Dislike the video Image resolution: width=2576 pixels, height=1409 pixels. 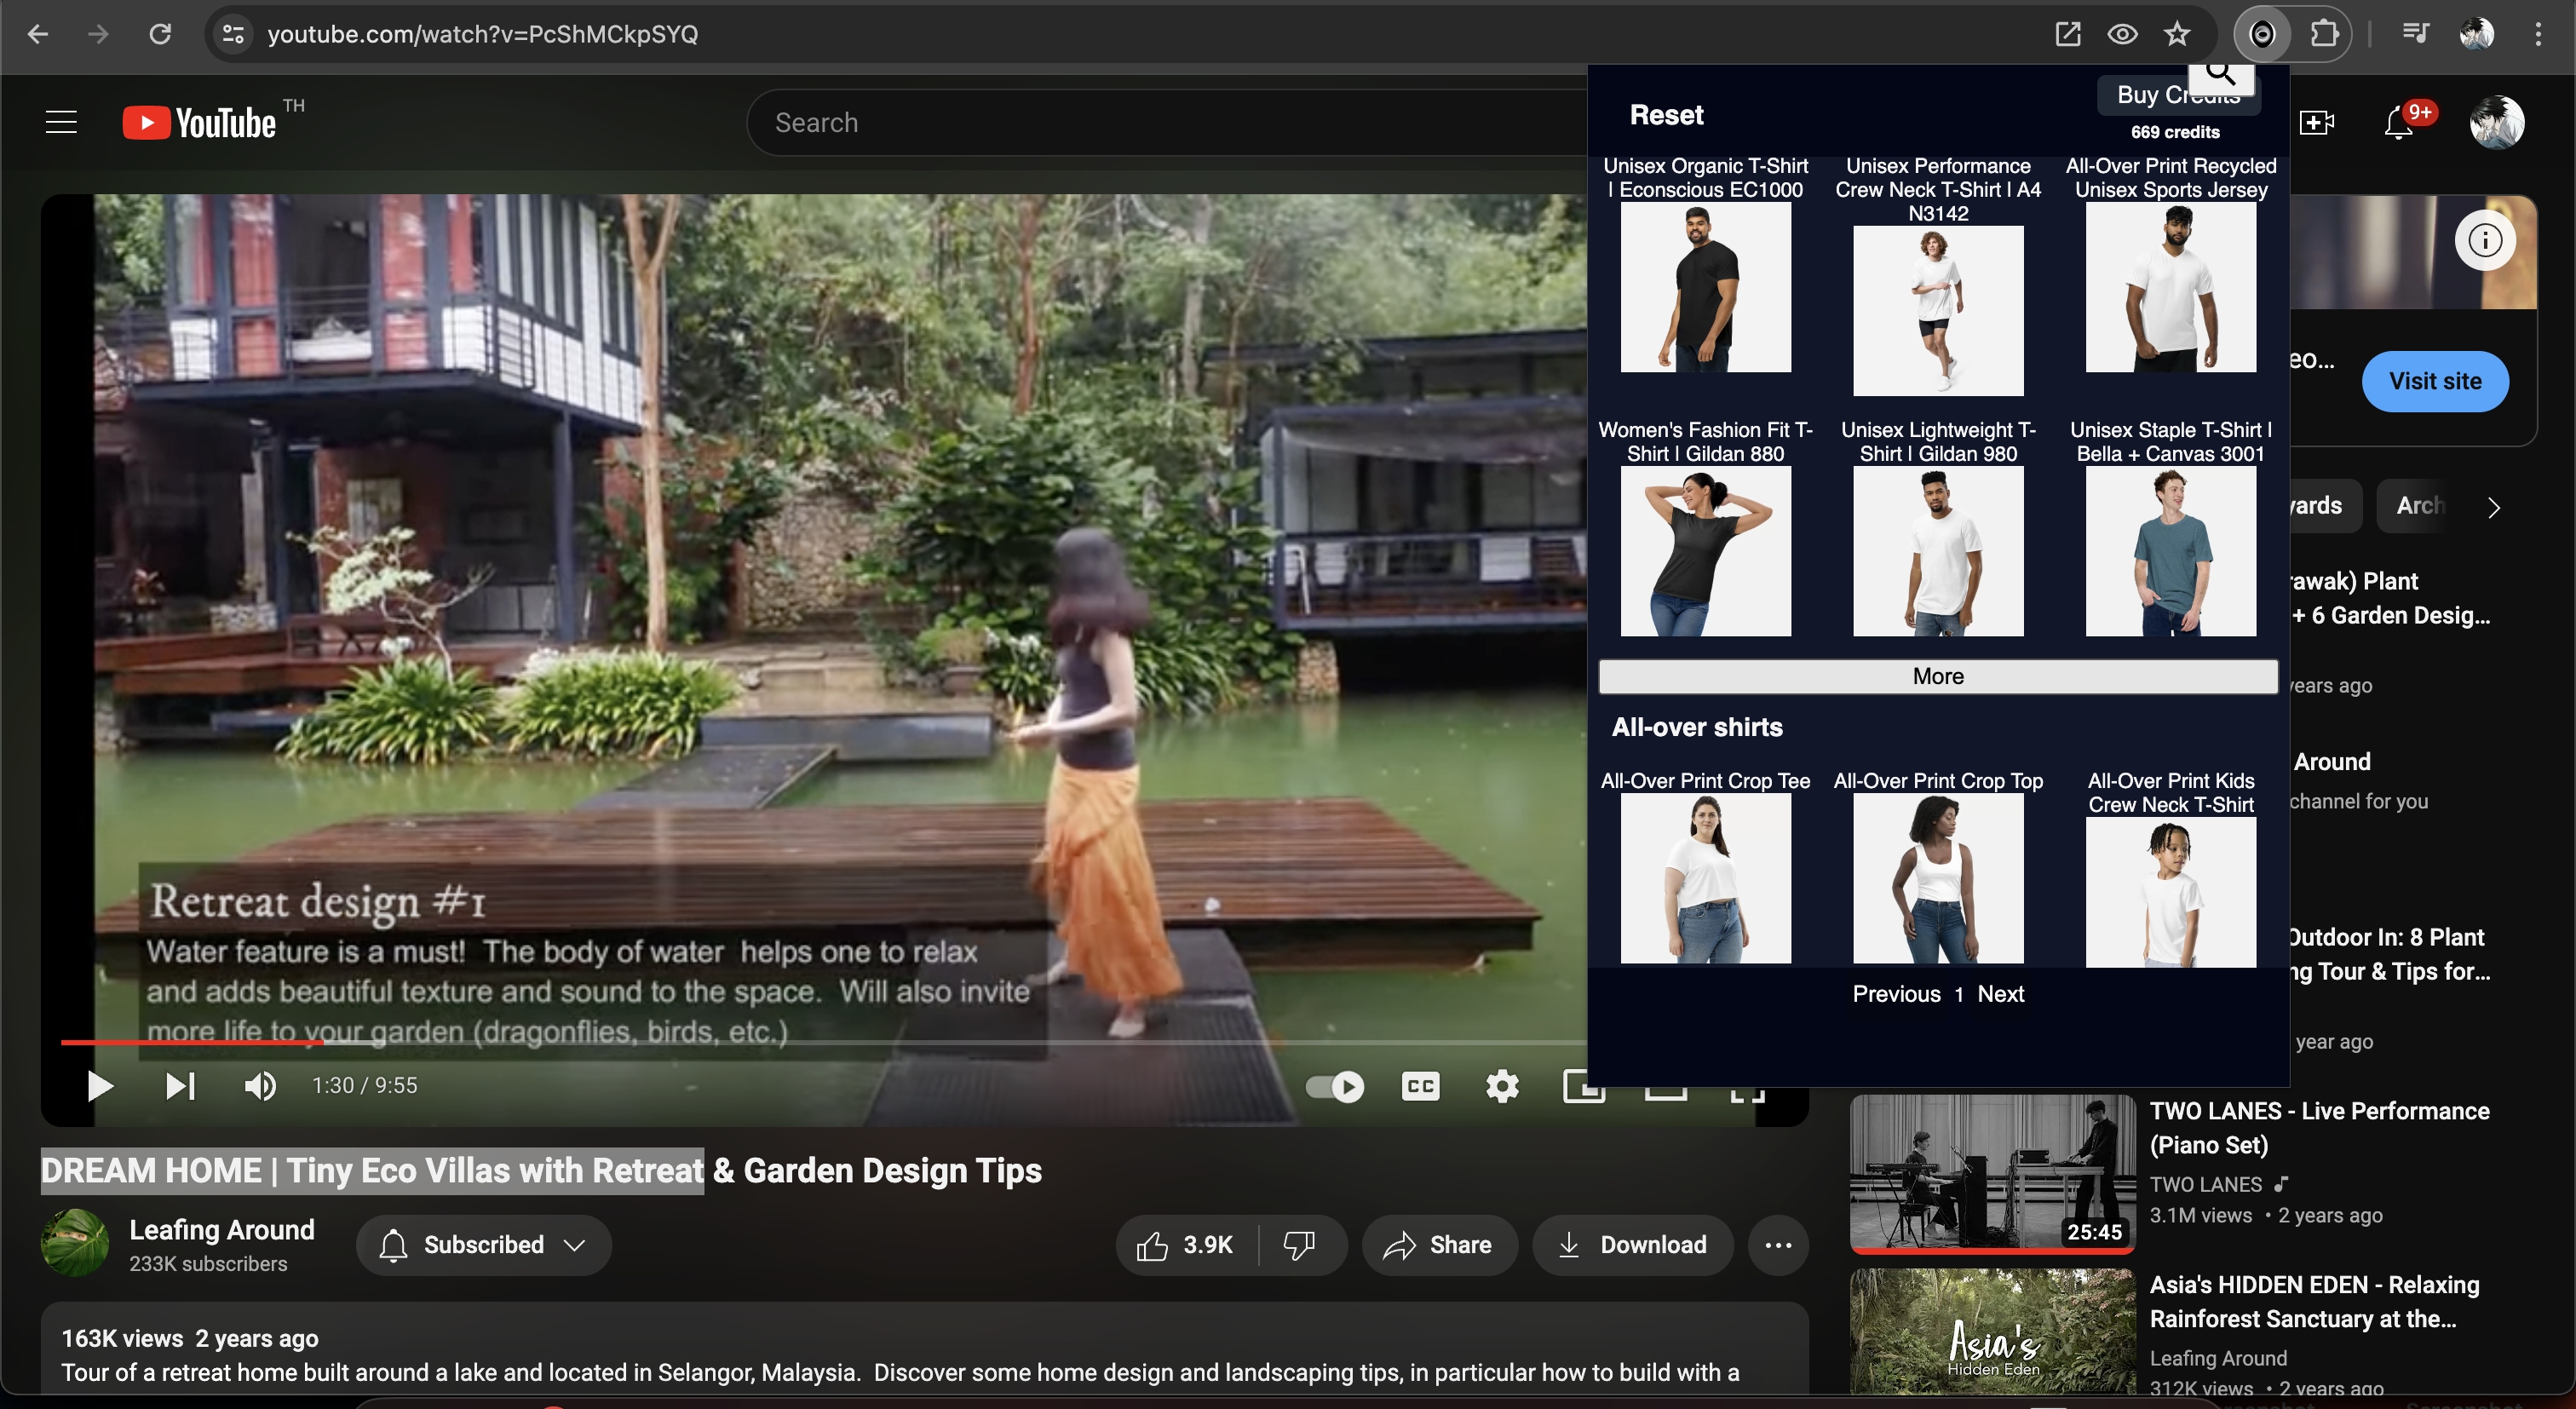tap(1298, 1245)
